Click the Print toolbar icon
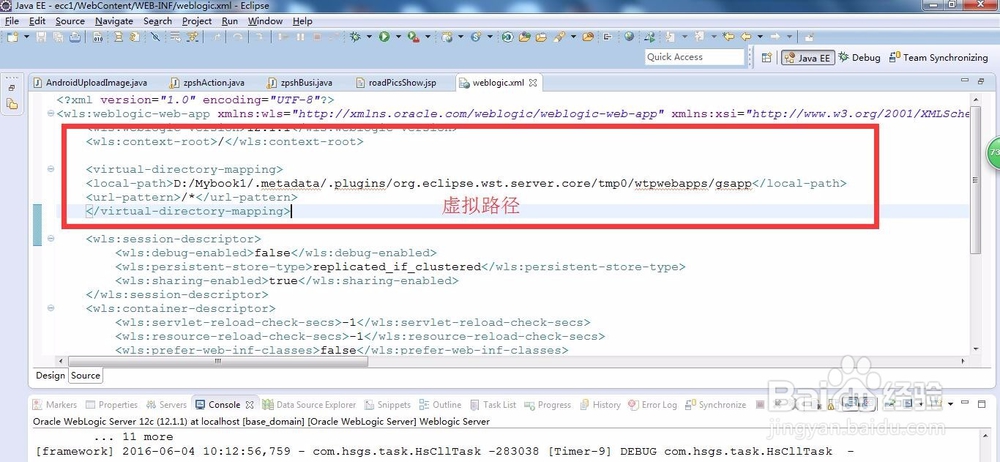The height and width of the screenshot is (462, 1000). click(75, 37)
